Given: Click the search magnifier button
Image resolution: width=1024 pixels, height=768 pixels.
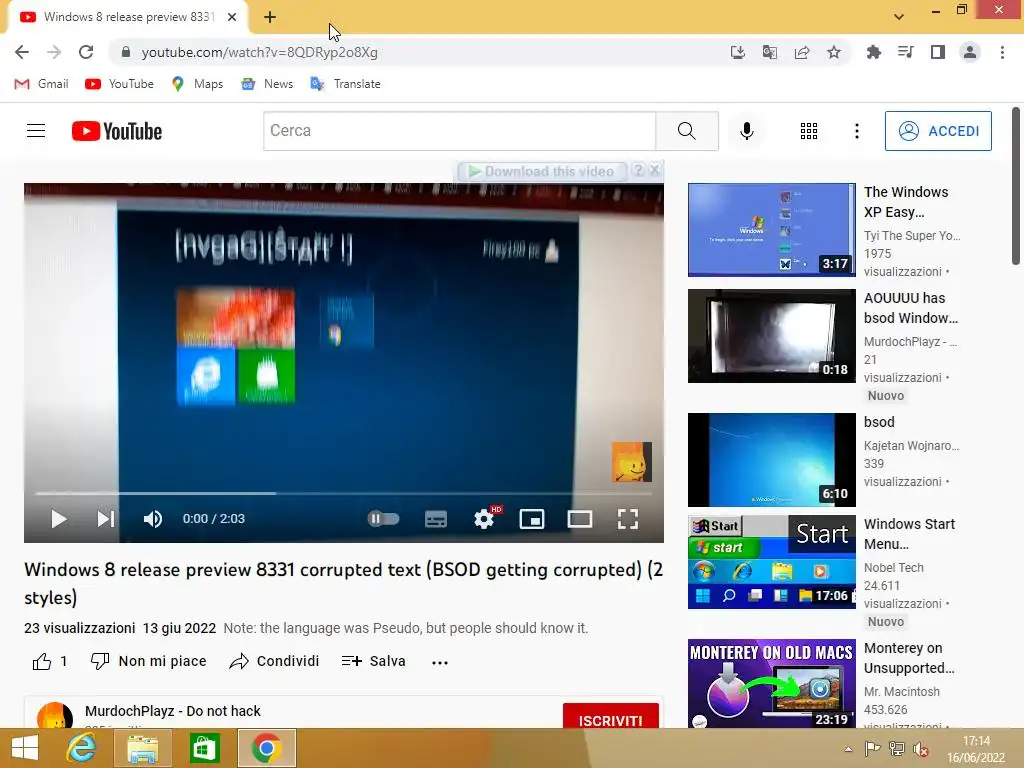Looking at the screenshot, I should tap(687, 131).
